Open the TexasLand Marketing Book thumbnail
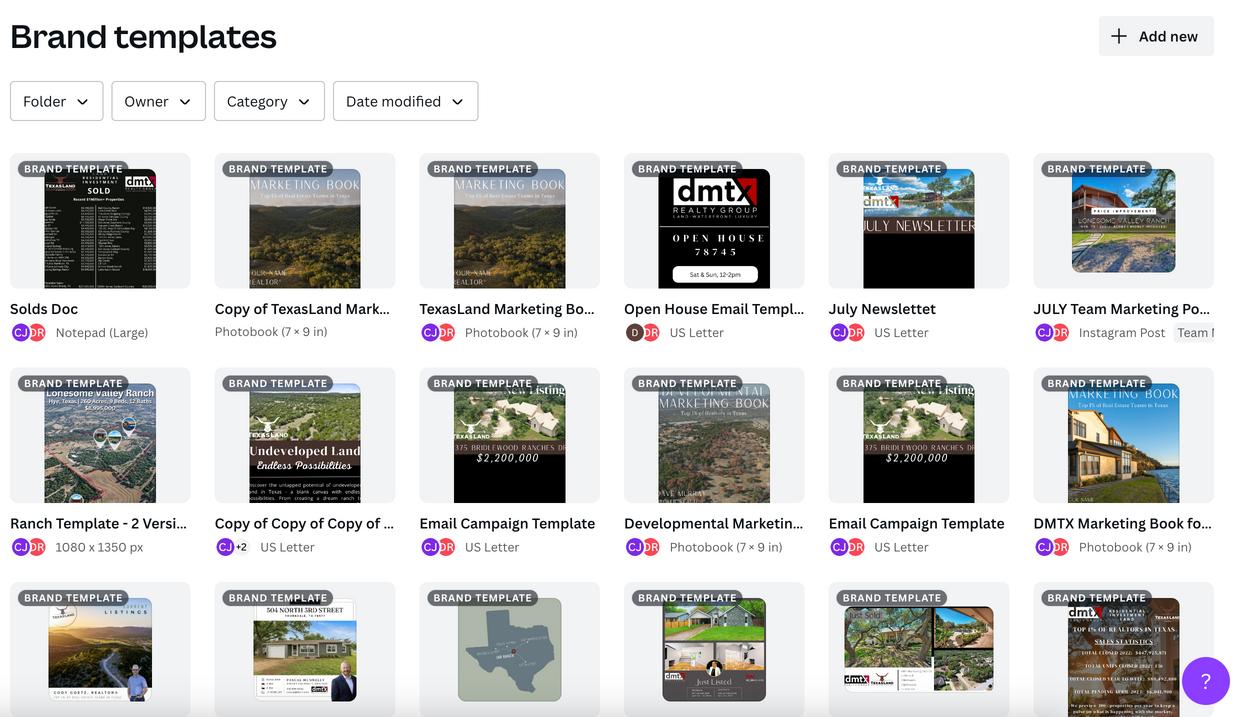 coord(509,221)
